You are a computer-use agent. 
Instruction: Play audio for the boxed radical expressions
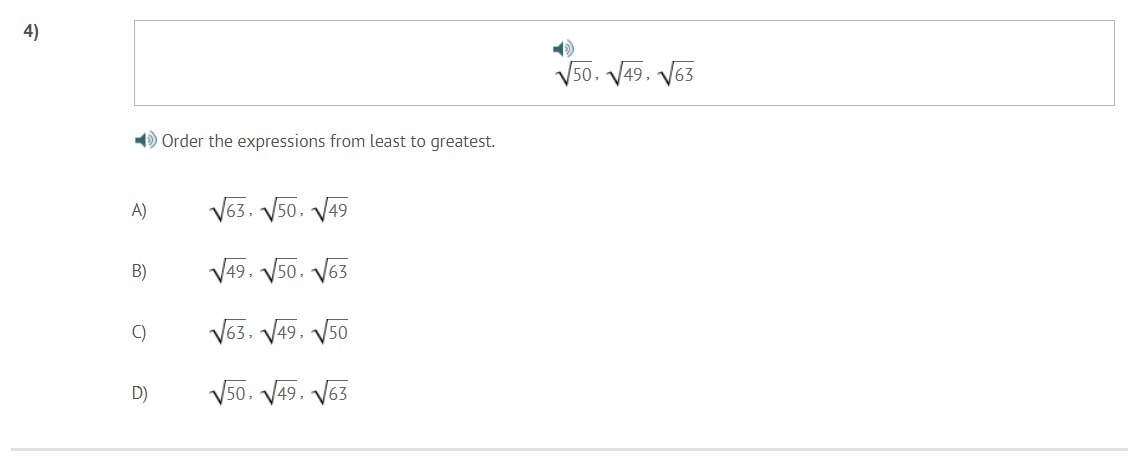pyautogui.click(x=563, y=49)
